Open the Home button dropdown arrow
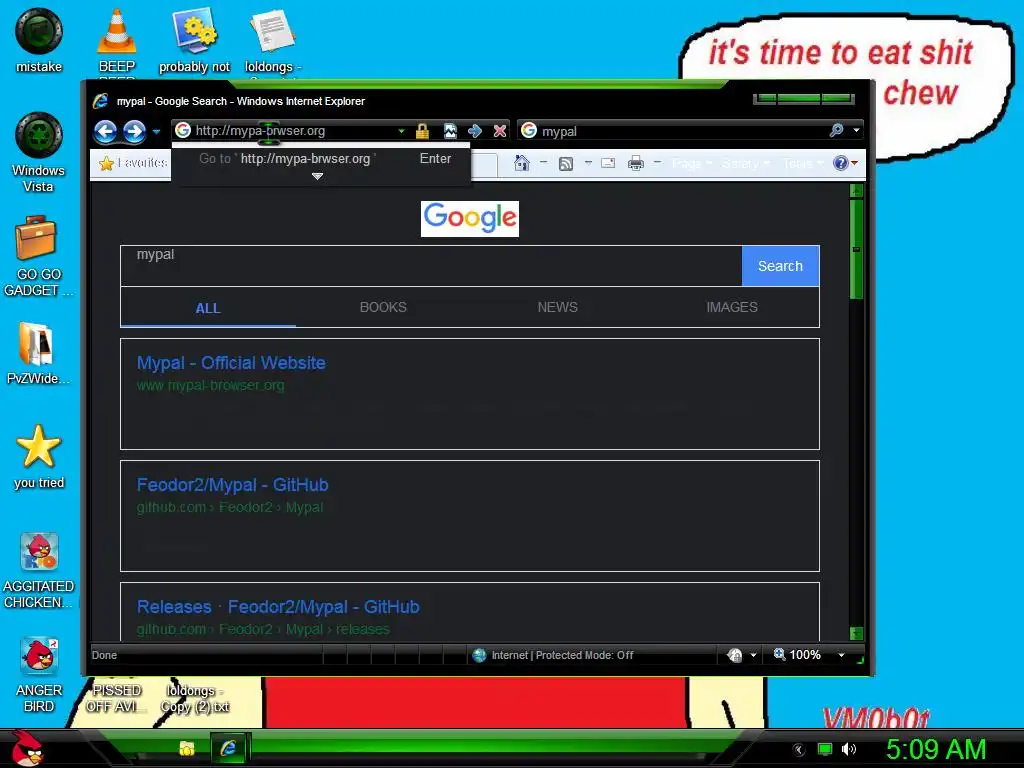Image resolution: width=1024 pixels, height=768 pixels. (x=543, y=163)
